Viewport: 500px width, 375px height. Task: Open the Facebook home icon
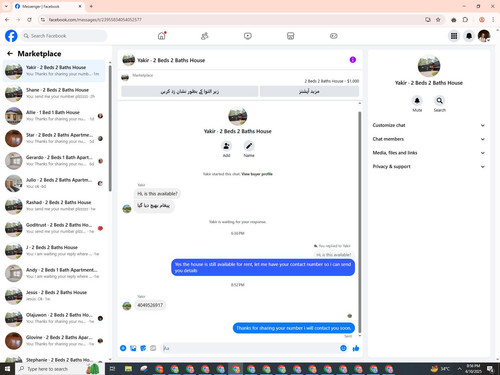[x=162, y=36]
